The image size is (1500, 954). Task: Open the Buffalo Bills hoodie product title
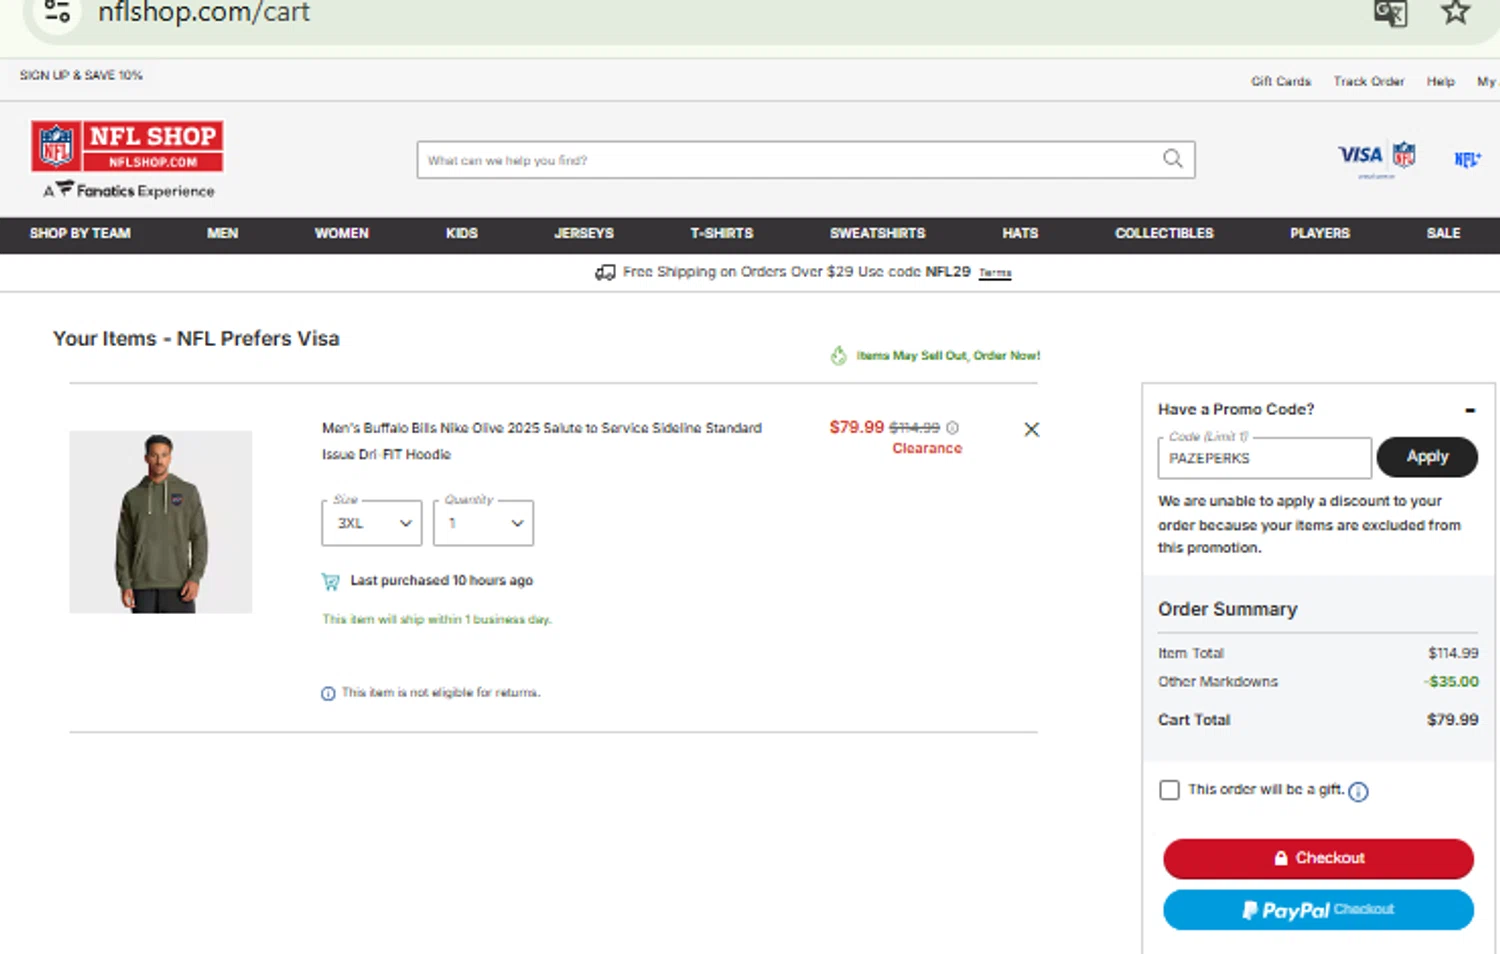click(x=542, y=441)
